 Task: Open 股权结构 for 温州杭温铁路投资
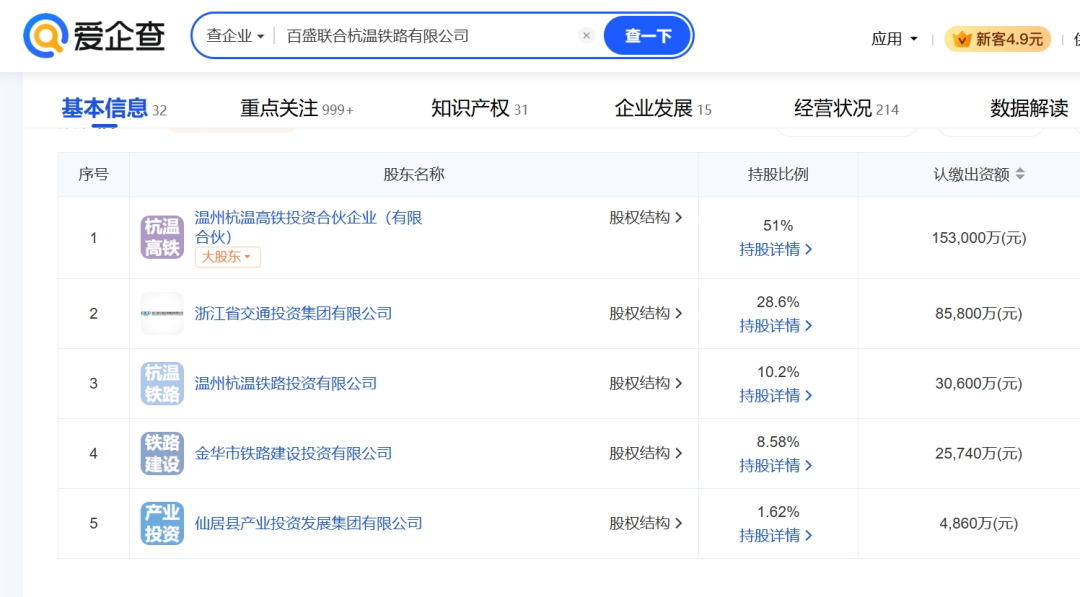pyautogui.click(x=645, y=384)
